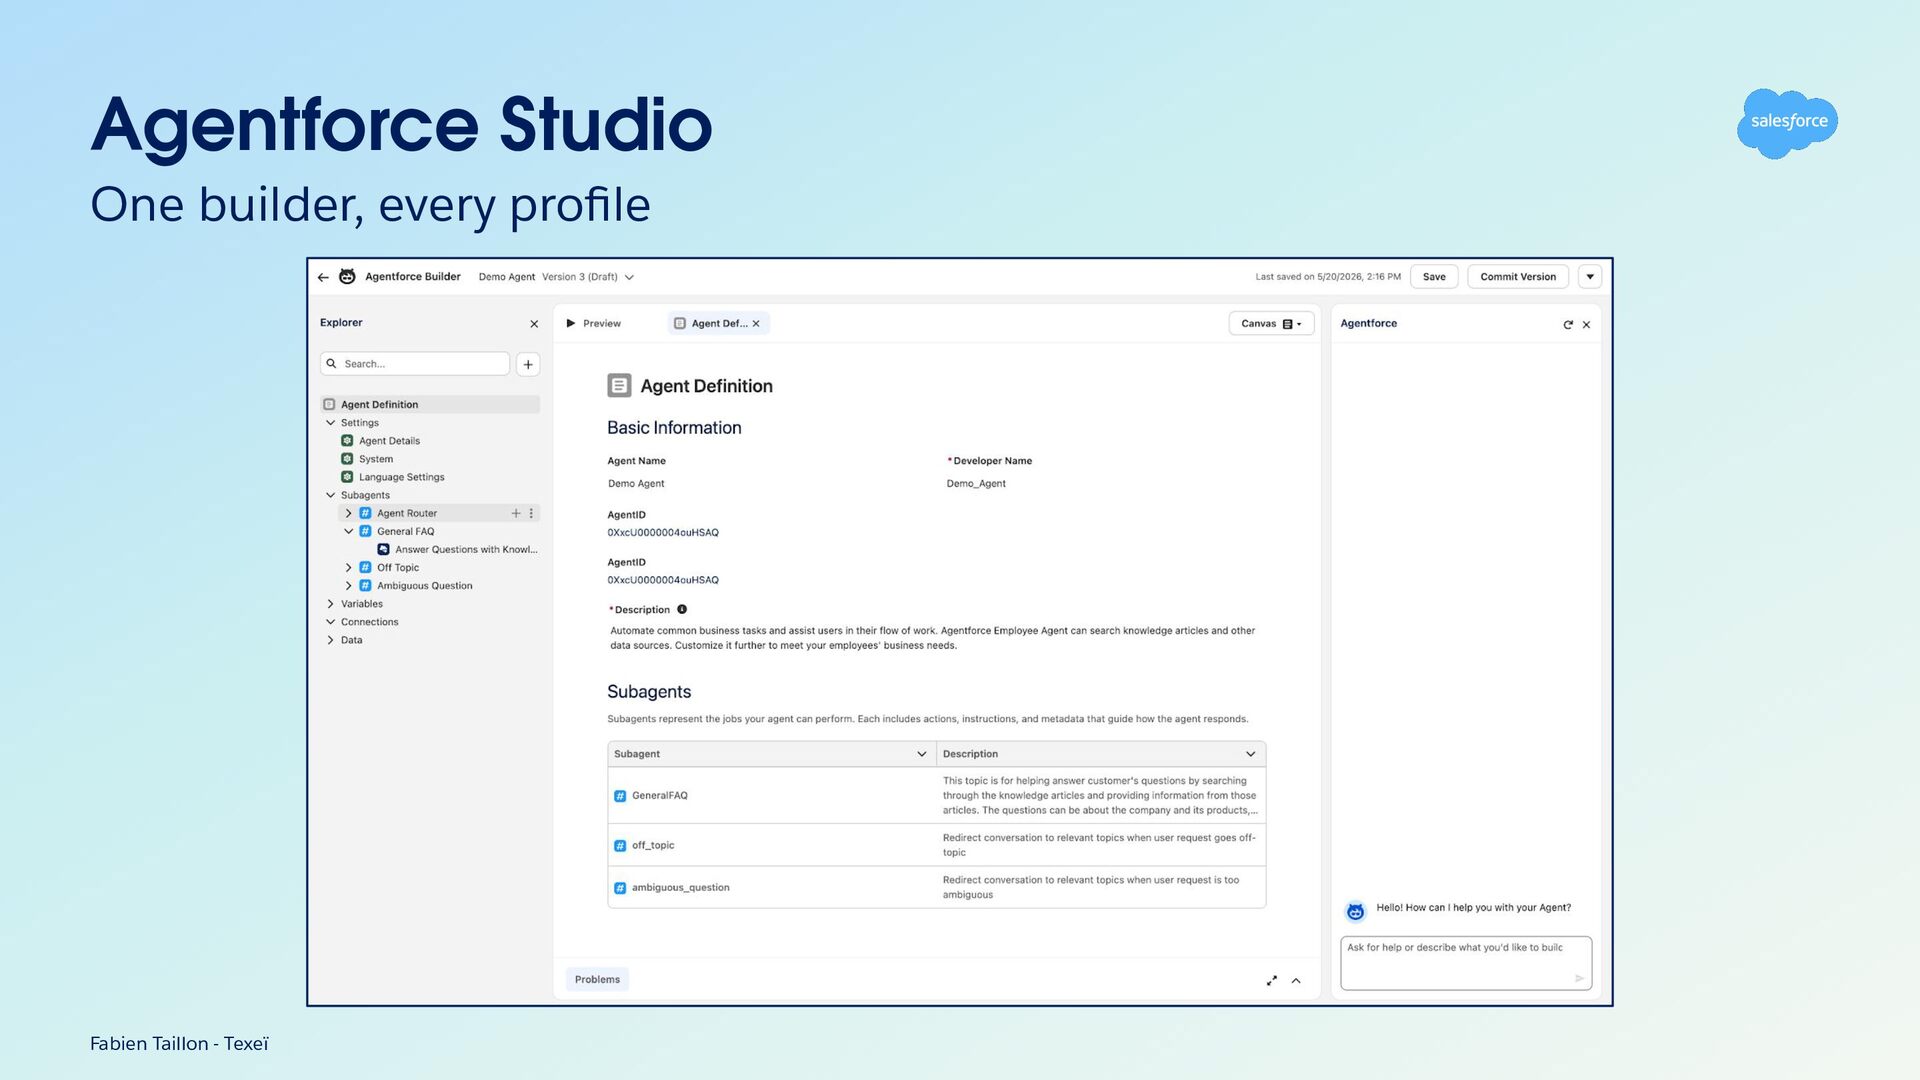Open the Canvas view dropdown
This screenshot has height=1080, width=1920.
(x=1271, y=323)
